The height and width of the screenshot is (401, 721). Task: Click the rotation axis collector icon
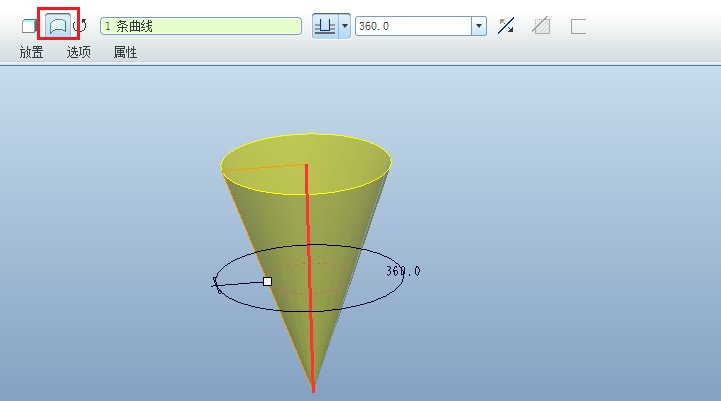click(80, 26)
